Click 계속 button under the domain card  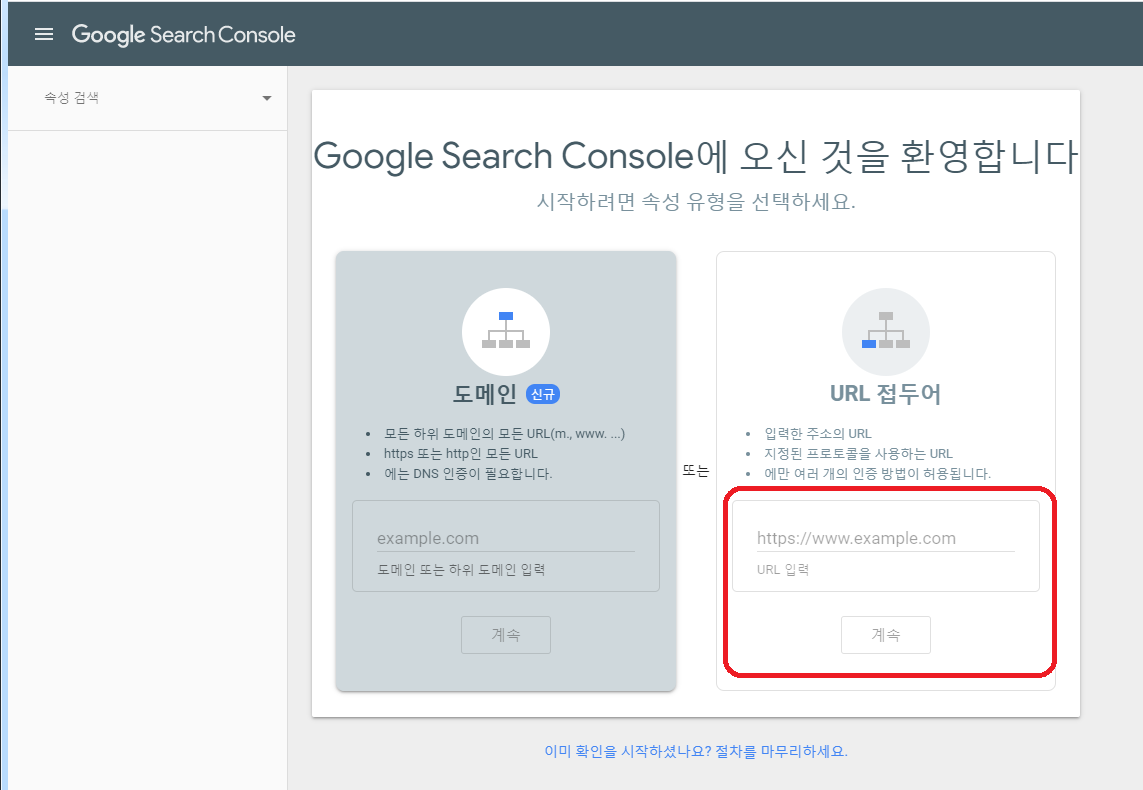(506, 635)
